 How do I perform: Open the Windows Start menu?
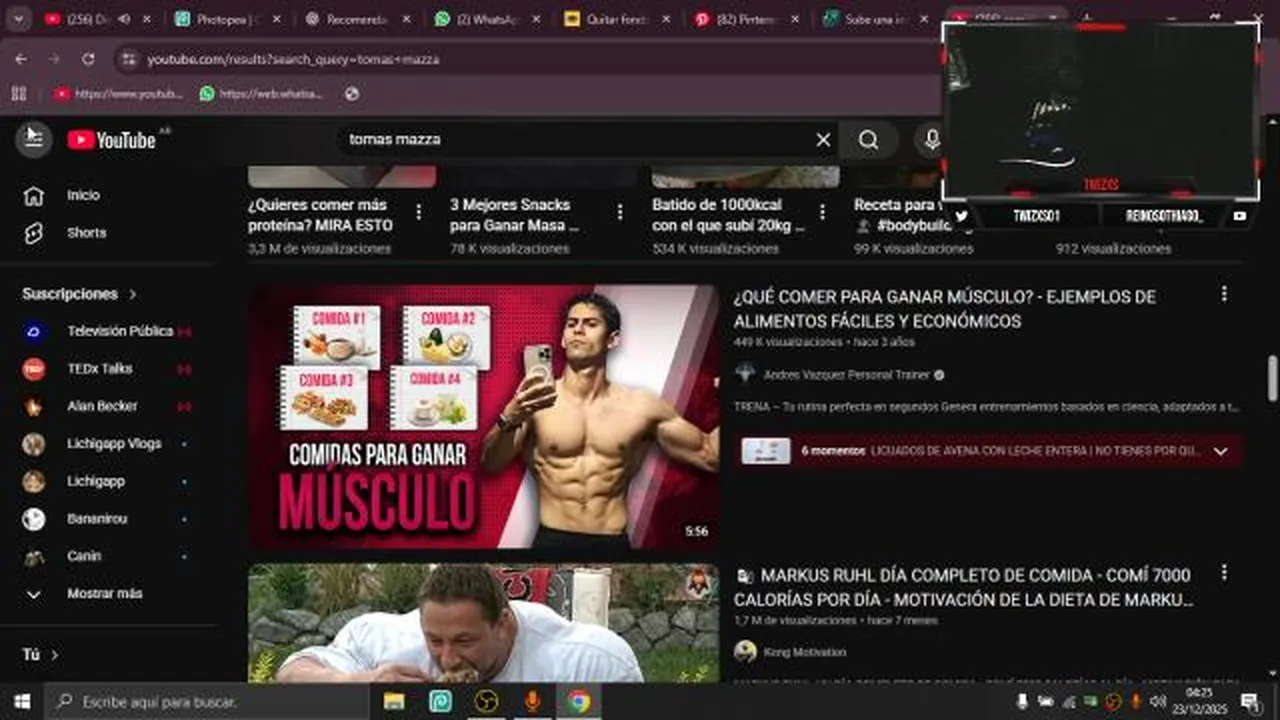pyautogui.click(x=22, y=702)
